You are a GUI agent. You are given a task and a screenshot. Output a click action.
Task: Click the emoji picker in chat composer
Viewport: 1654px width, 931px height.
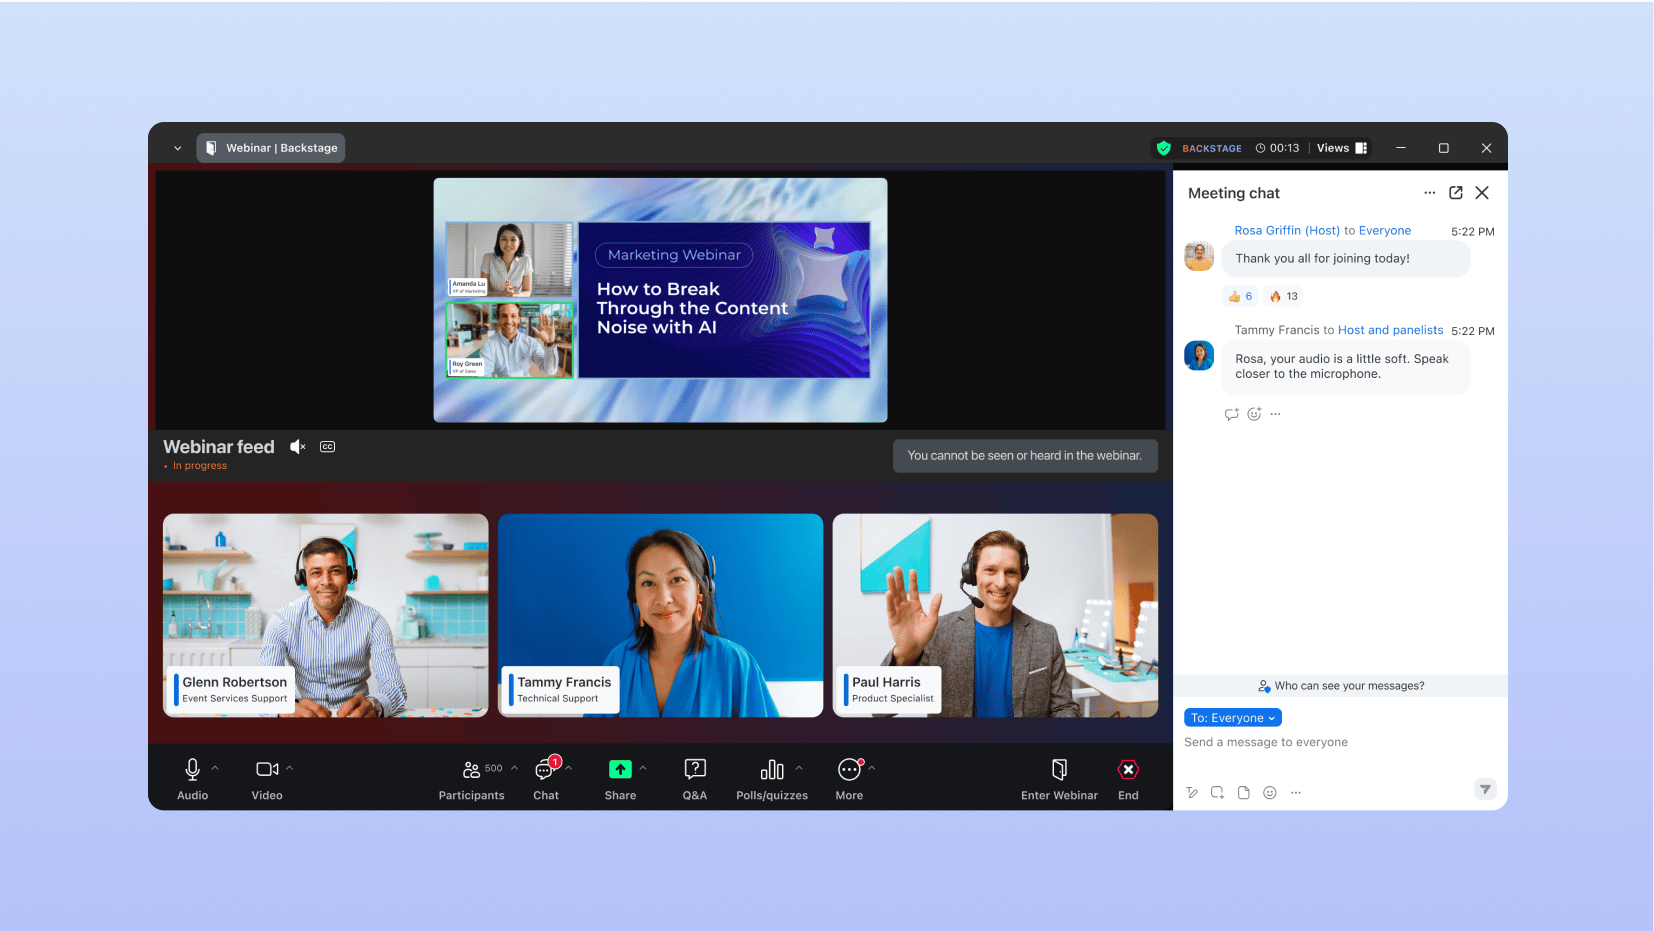[x=1269, y=793]
